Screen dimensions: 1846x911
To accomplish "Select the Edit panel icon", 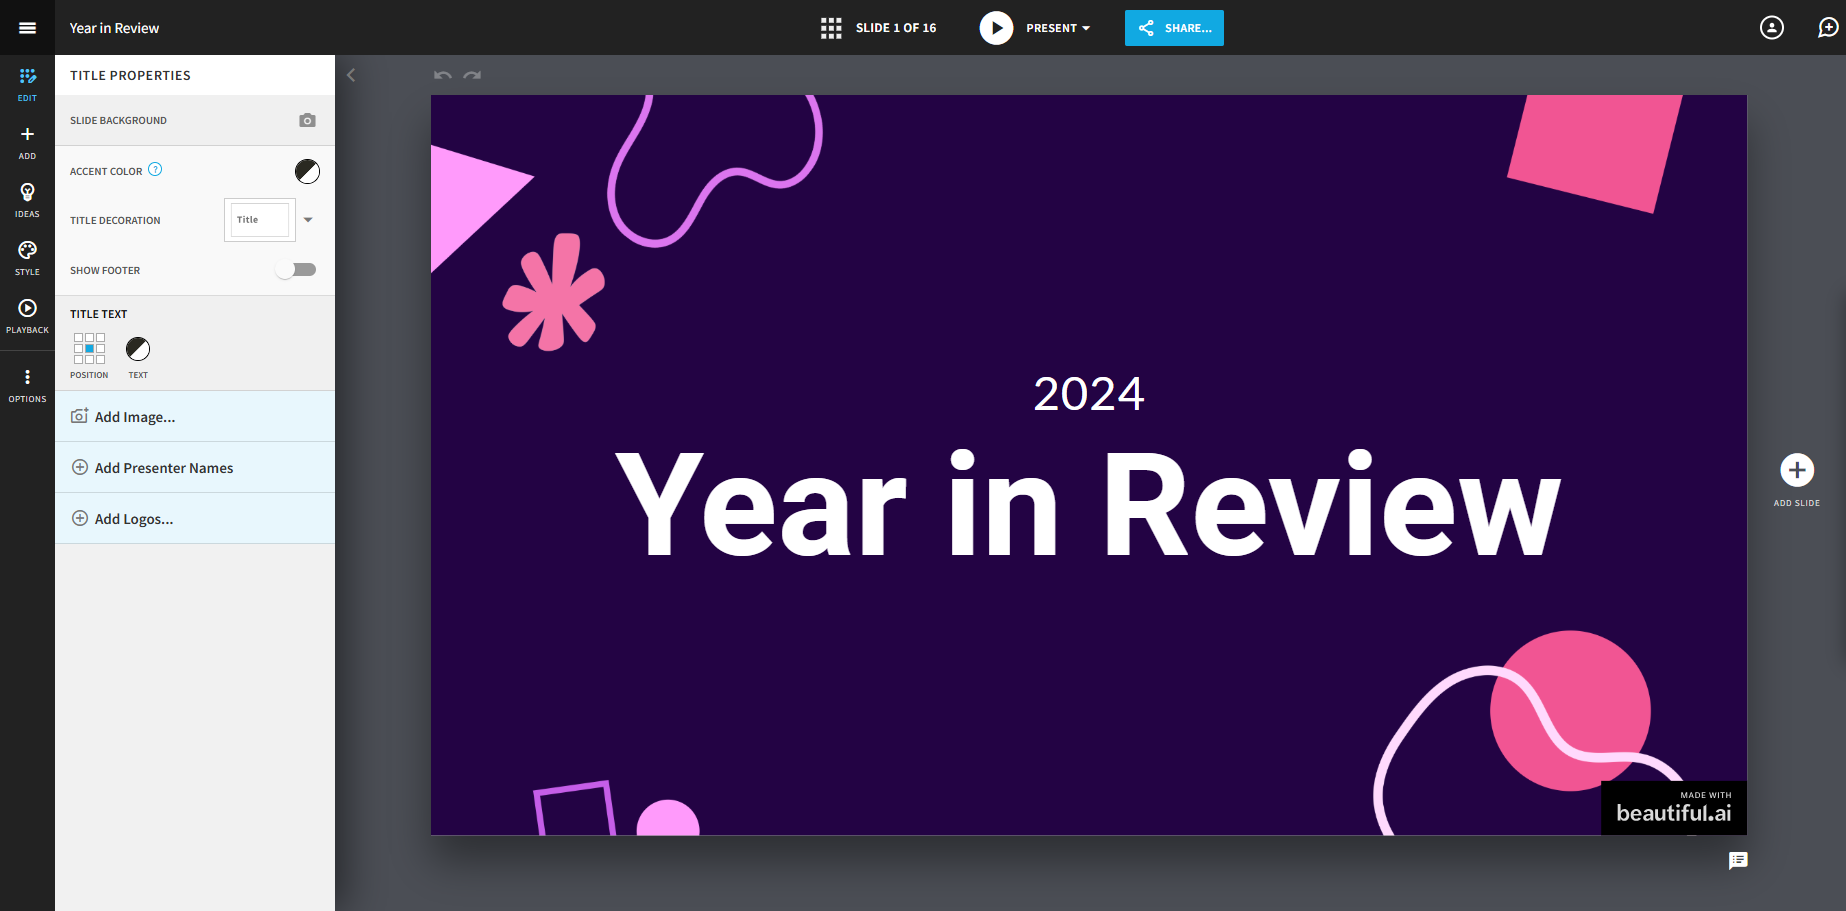I will click(27, 84).
